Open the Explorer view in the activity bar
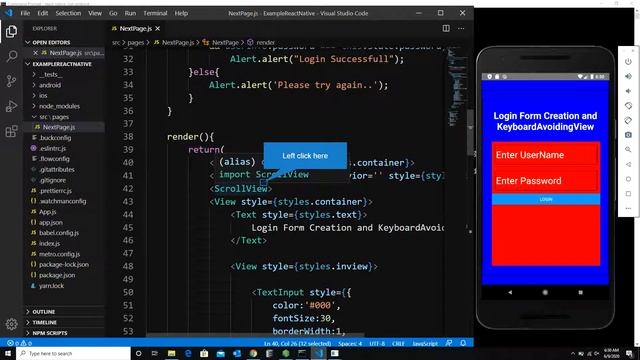 pyautogui.click(x=11, y=31)
